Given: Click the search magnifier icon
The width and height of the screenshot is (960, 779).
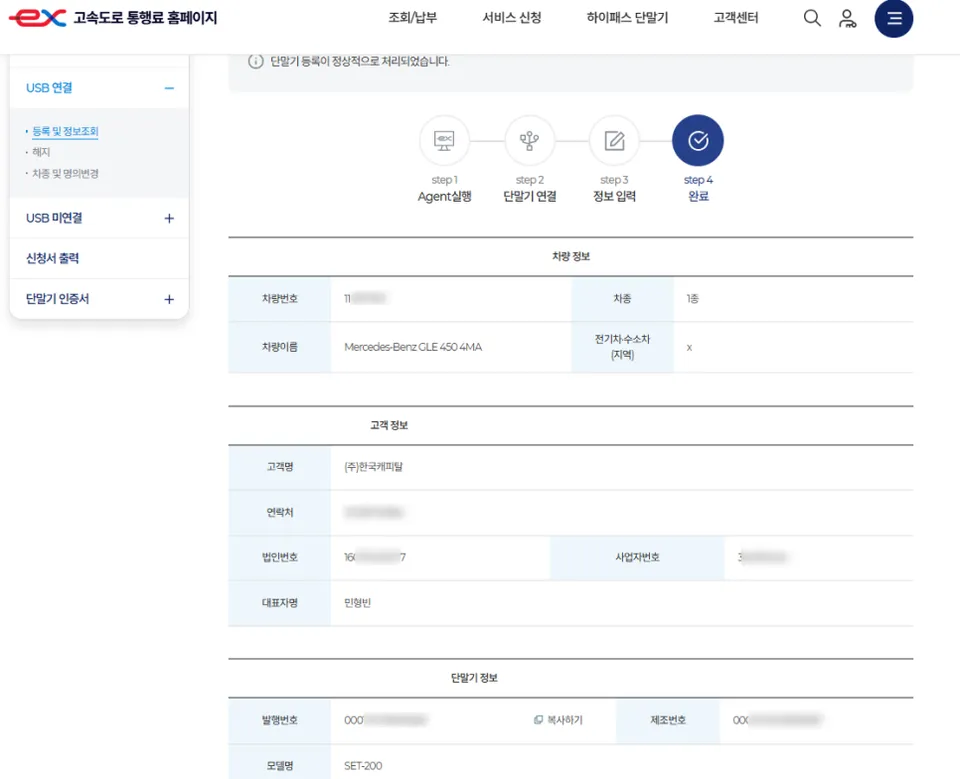Looking at the screenshot, I should point(812,18).
